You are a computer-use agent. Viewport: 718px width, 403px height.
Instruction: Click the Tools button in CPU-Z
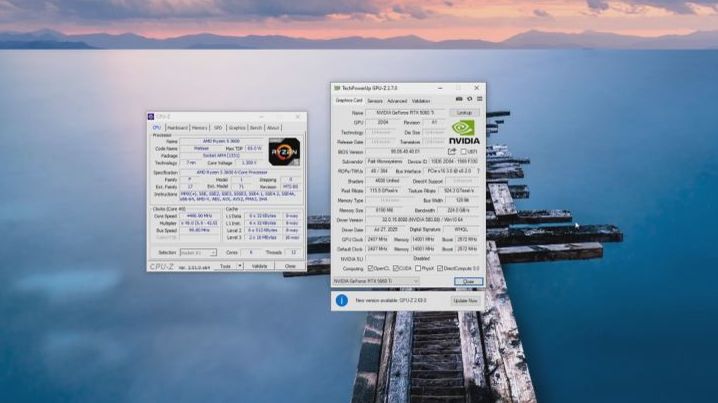tap(225, 266)
